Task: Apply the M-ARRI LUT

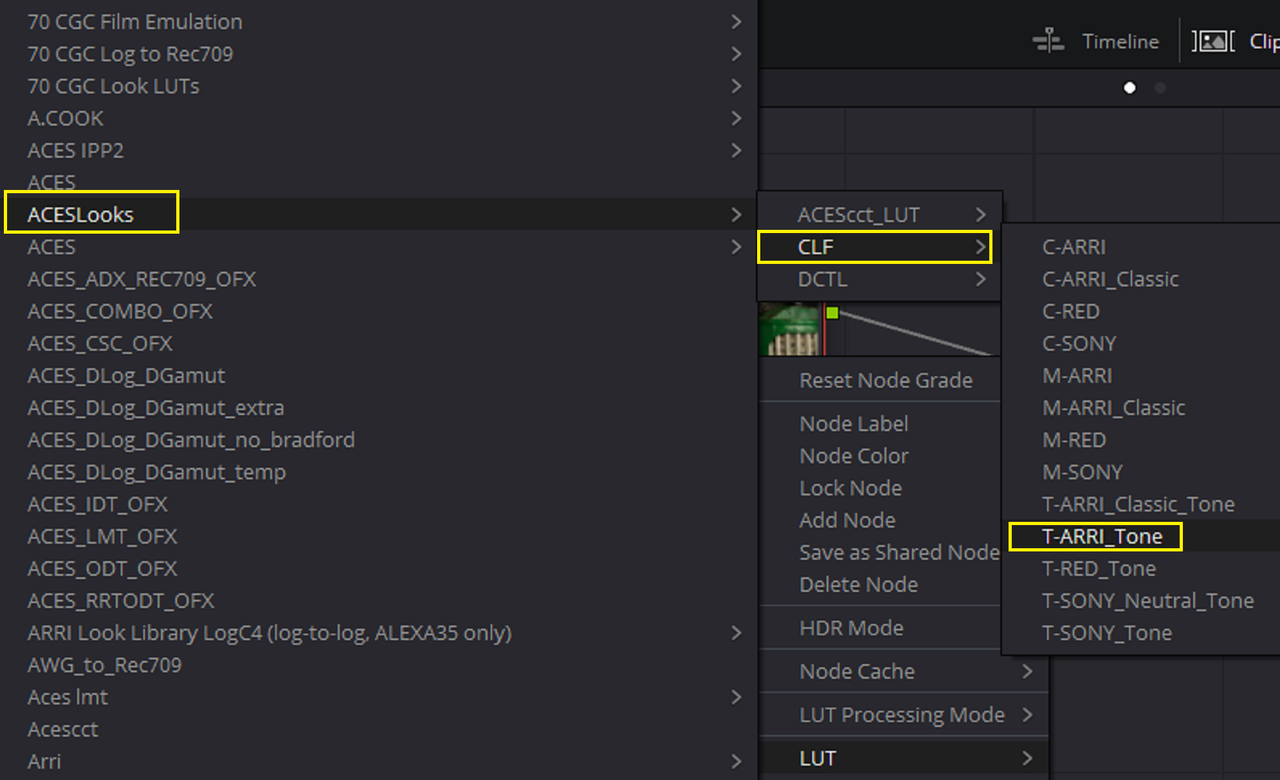Action: (x=1141, y=375)
